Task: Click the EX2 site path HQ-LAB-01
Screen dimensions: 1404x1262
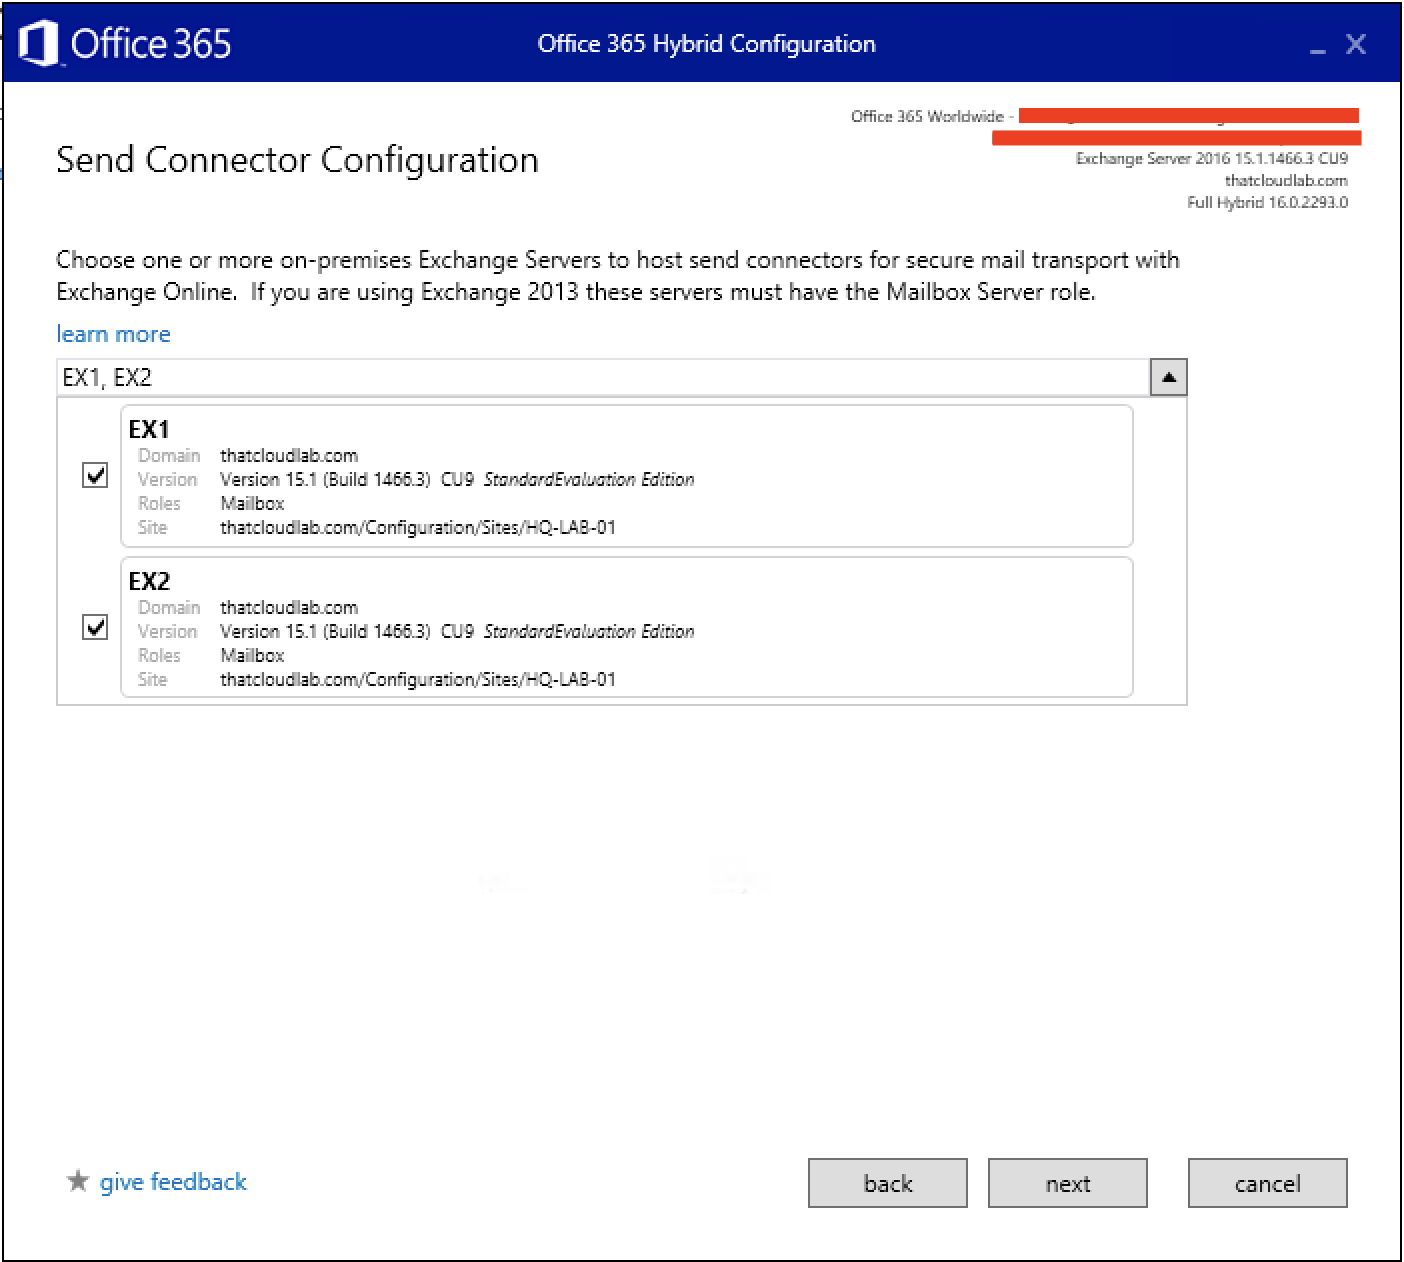Action: tap(417, 679)
